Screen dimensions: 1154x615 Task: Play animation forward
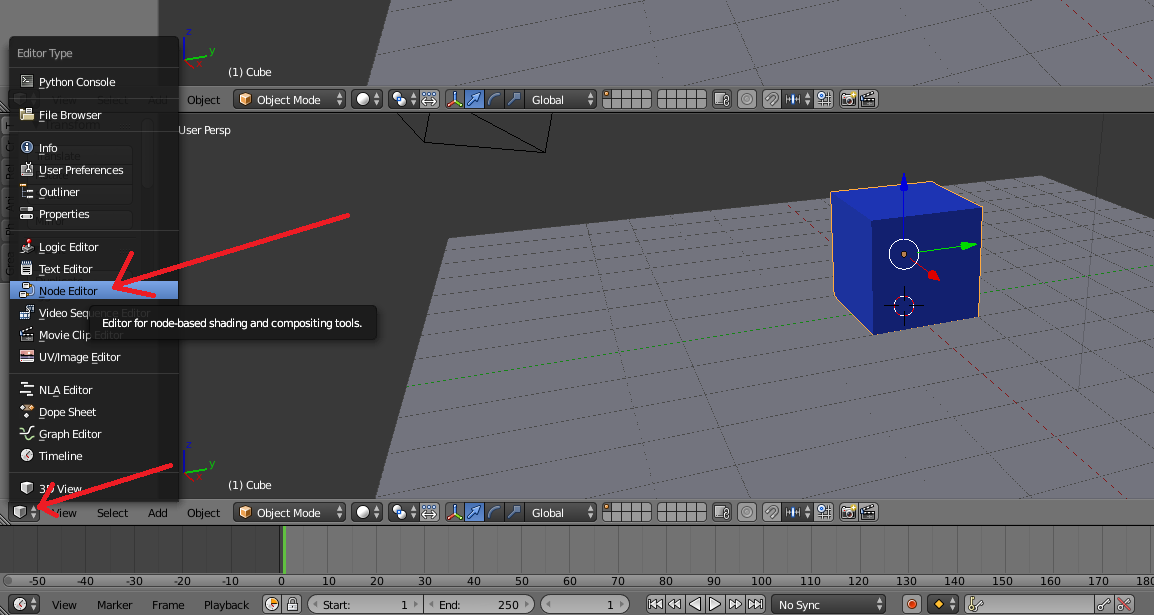[715, 604]
